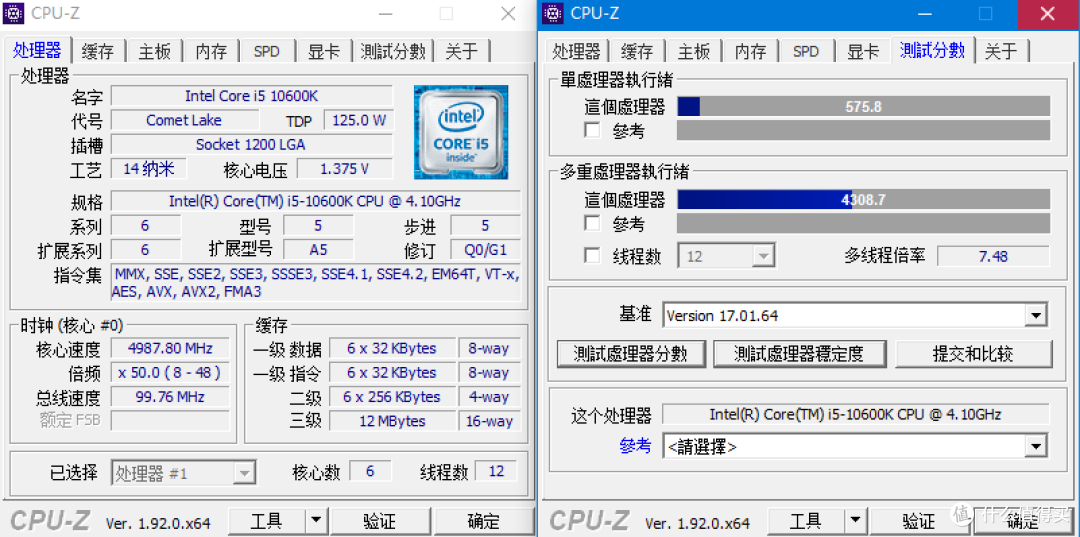Click the 修订 value Q0/G1
Screen dimensions: 1080x537
[485, 249]
